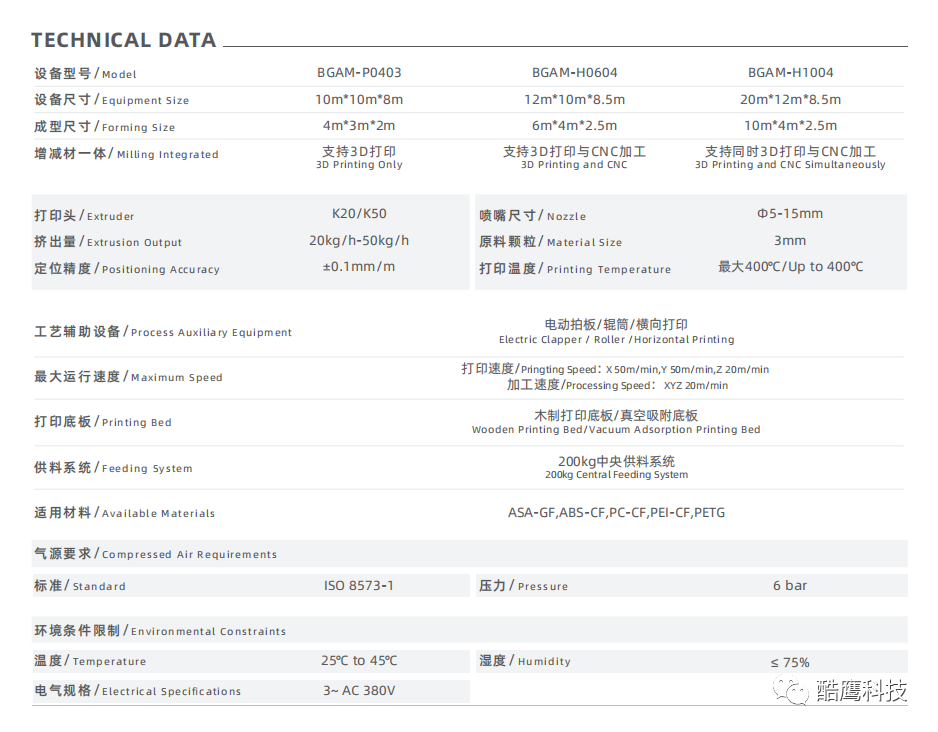
Task: Select the Up to 400℃ printing temperature
Action: coord(790,267)
